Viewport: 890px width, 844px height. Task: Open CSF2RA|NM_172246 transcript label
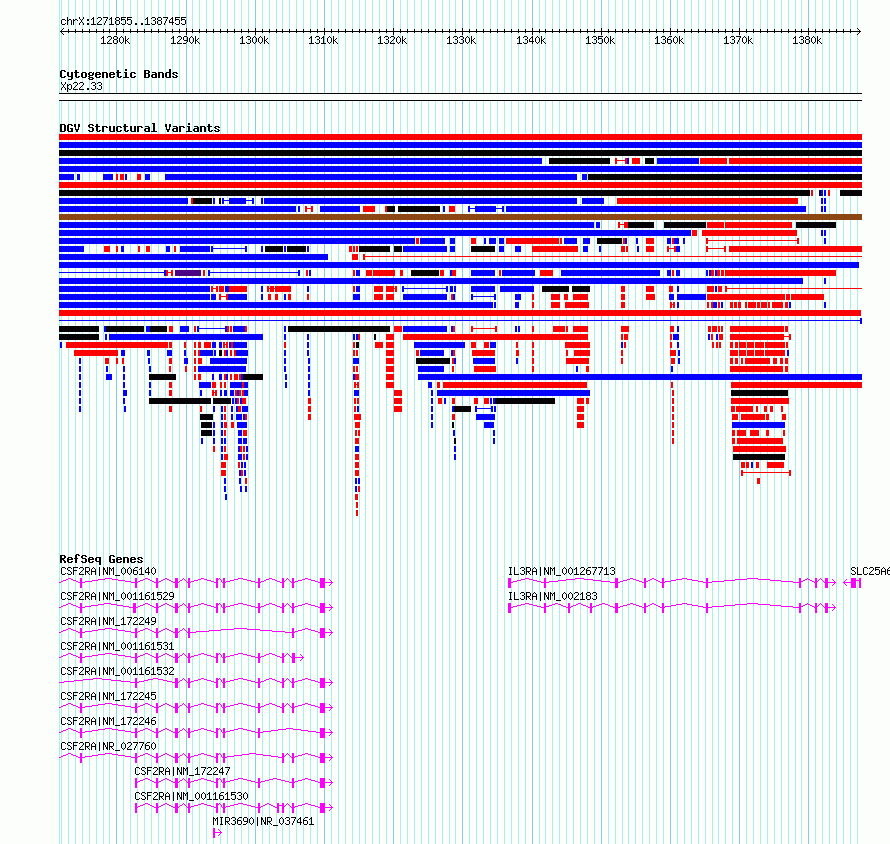click(x=108, y=721)
